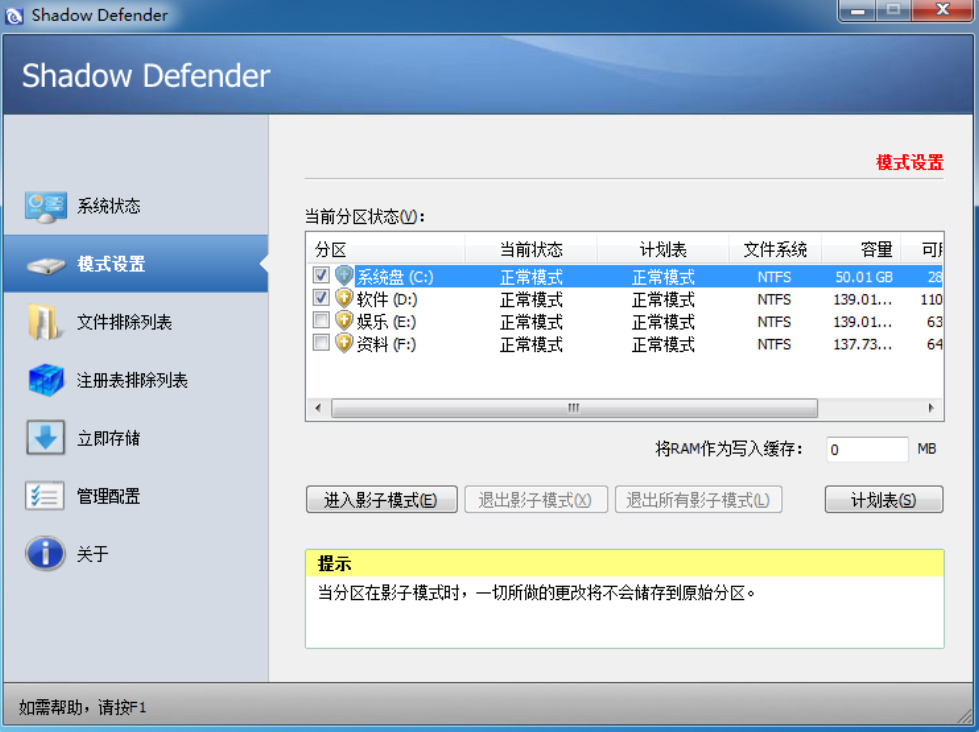Click the 注册表排除列表 cube icon
Image resolution: width=979 pixels, height=732 pixels.
click(46, 380)
